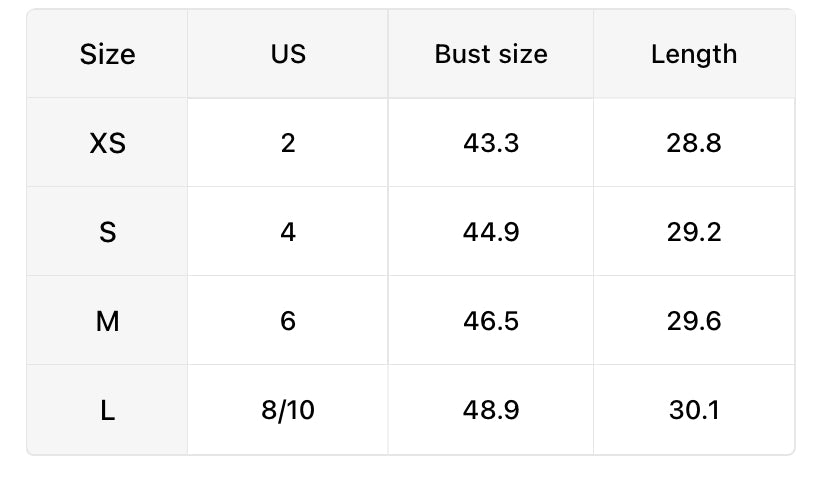Click the M size row label
Screen dimensions: 828x482
point(107,321)
